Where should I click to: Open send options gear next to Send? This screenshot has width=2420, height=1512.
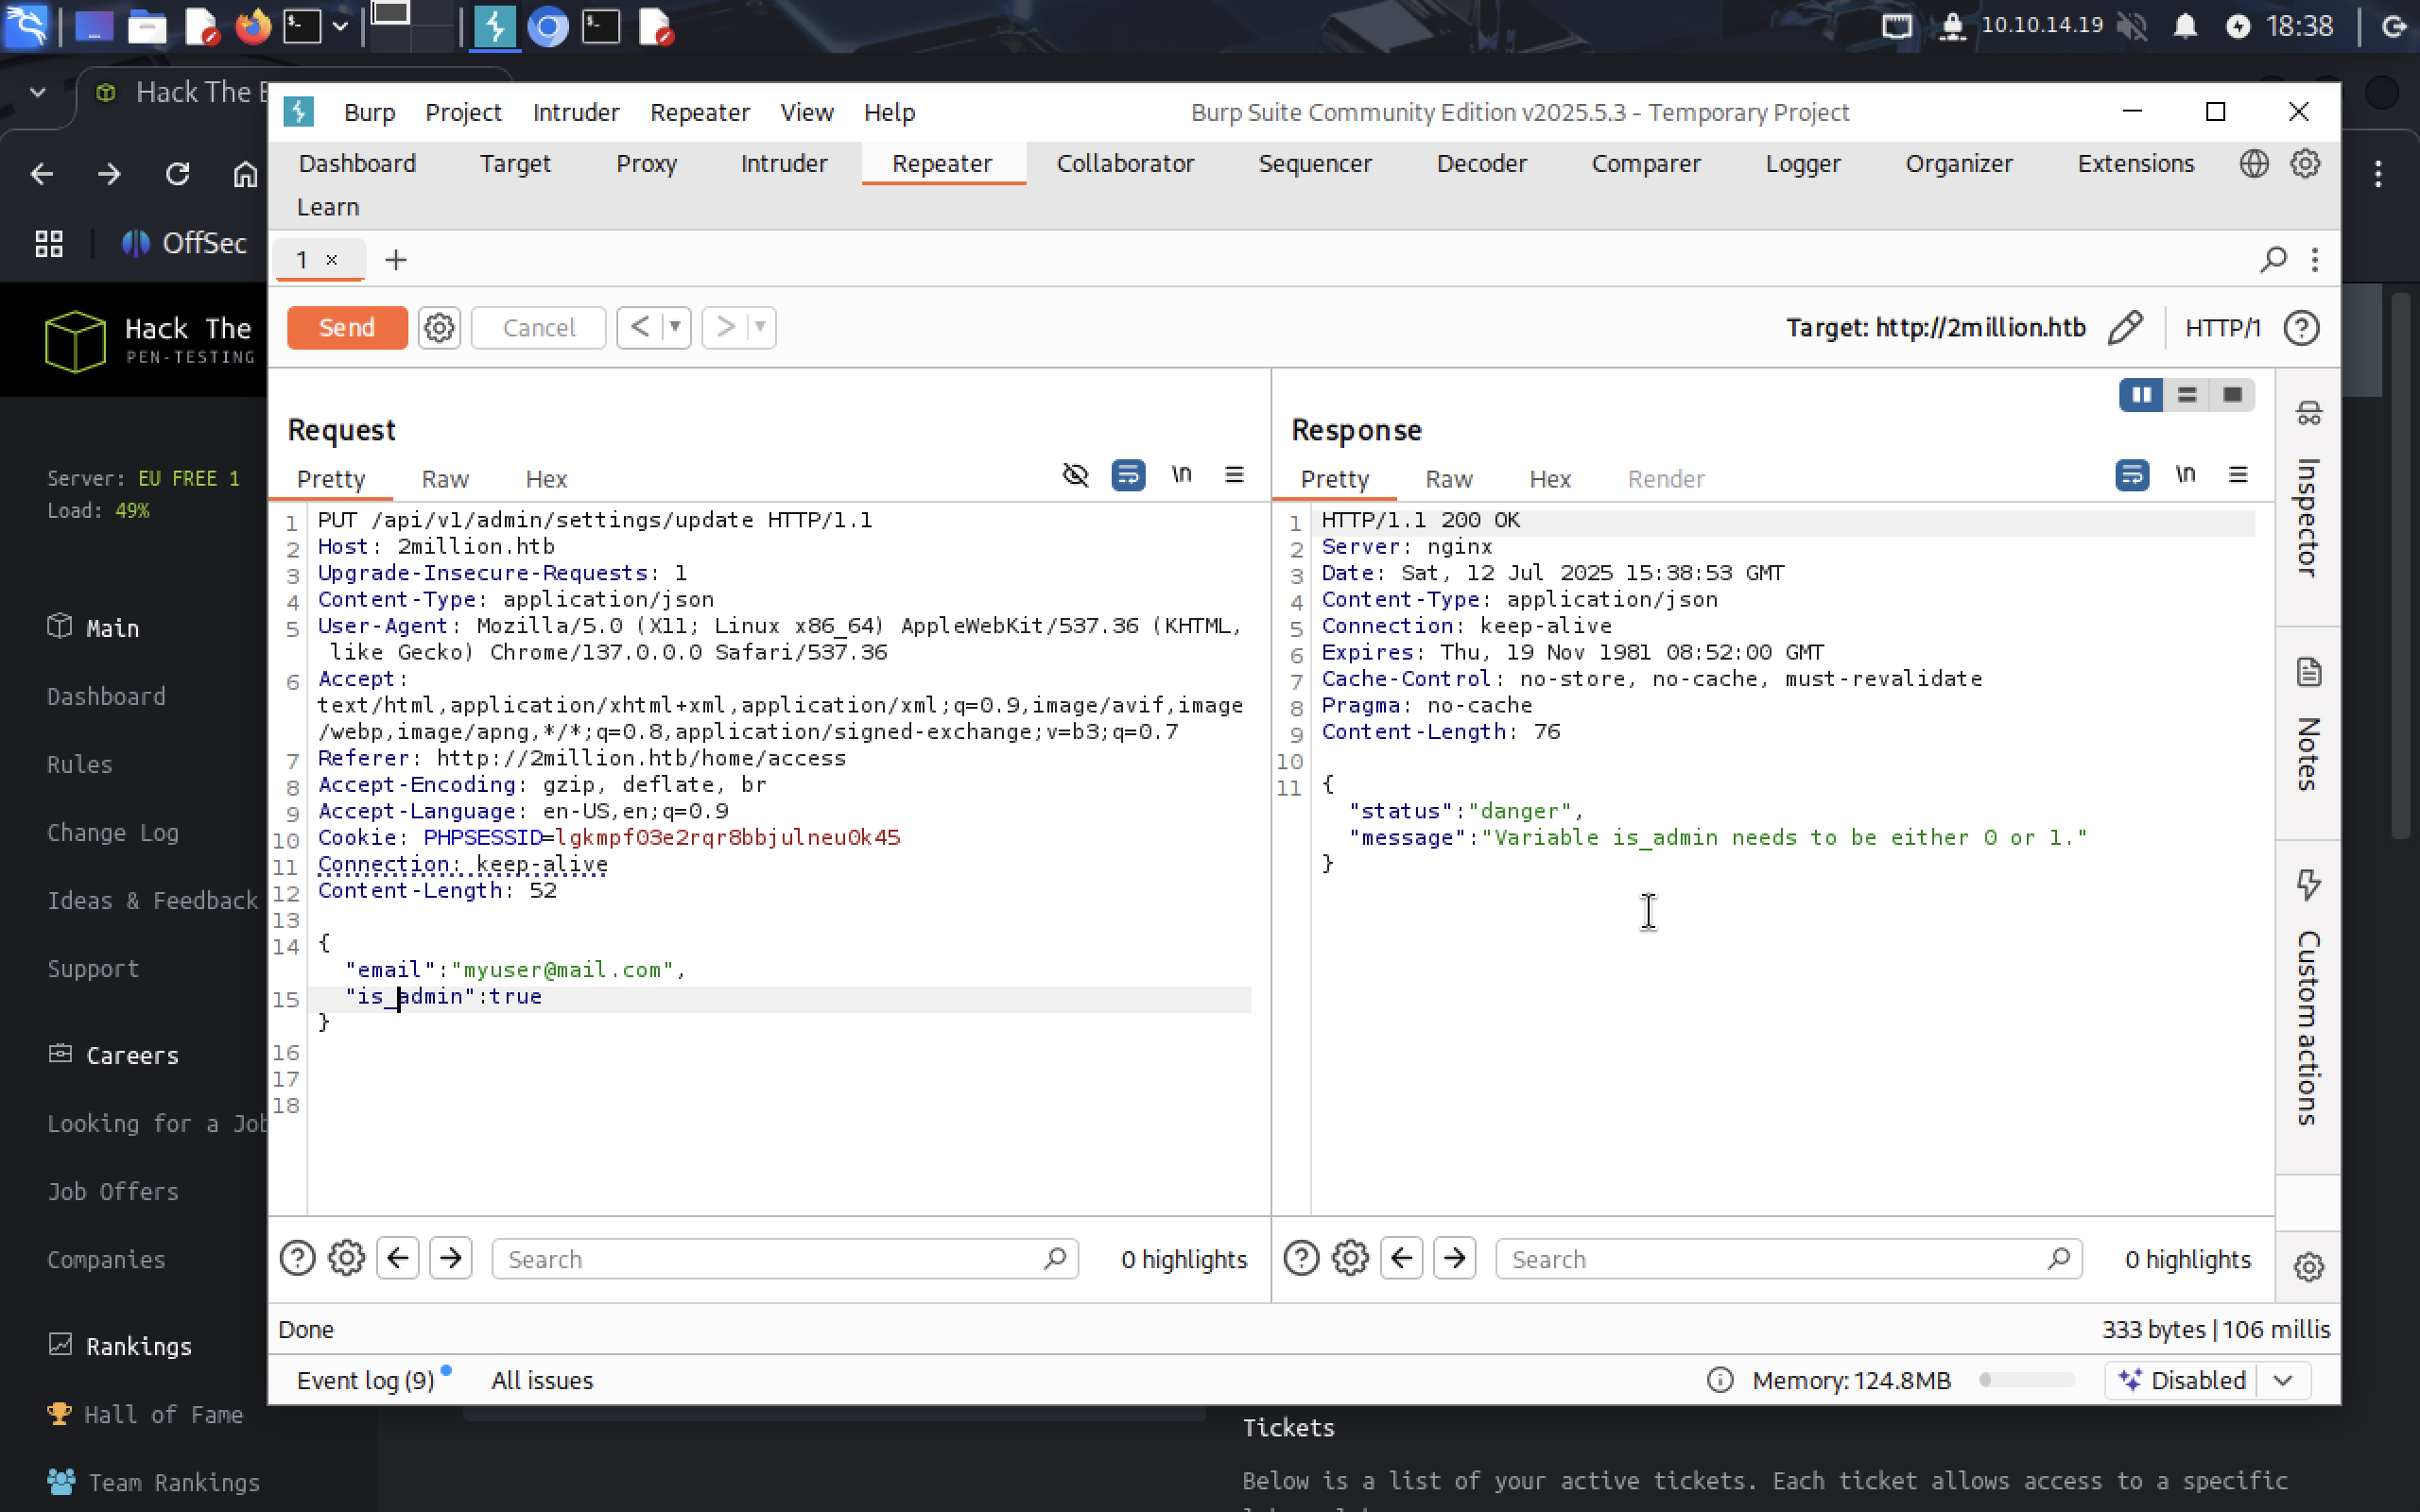(438, 327)
